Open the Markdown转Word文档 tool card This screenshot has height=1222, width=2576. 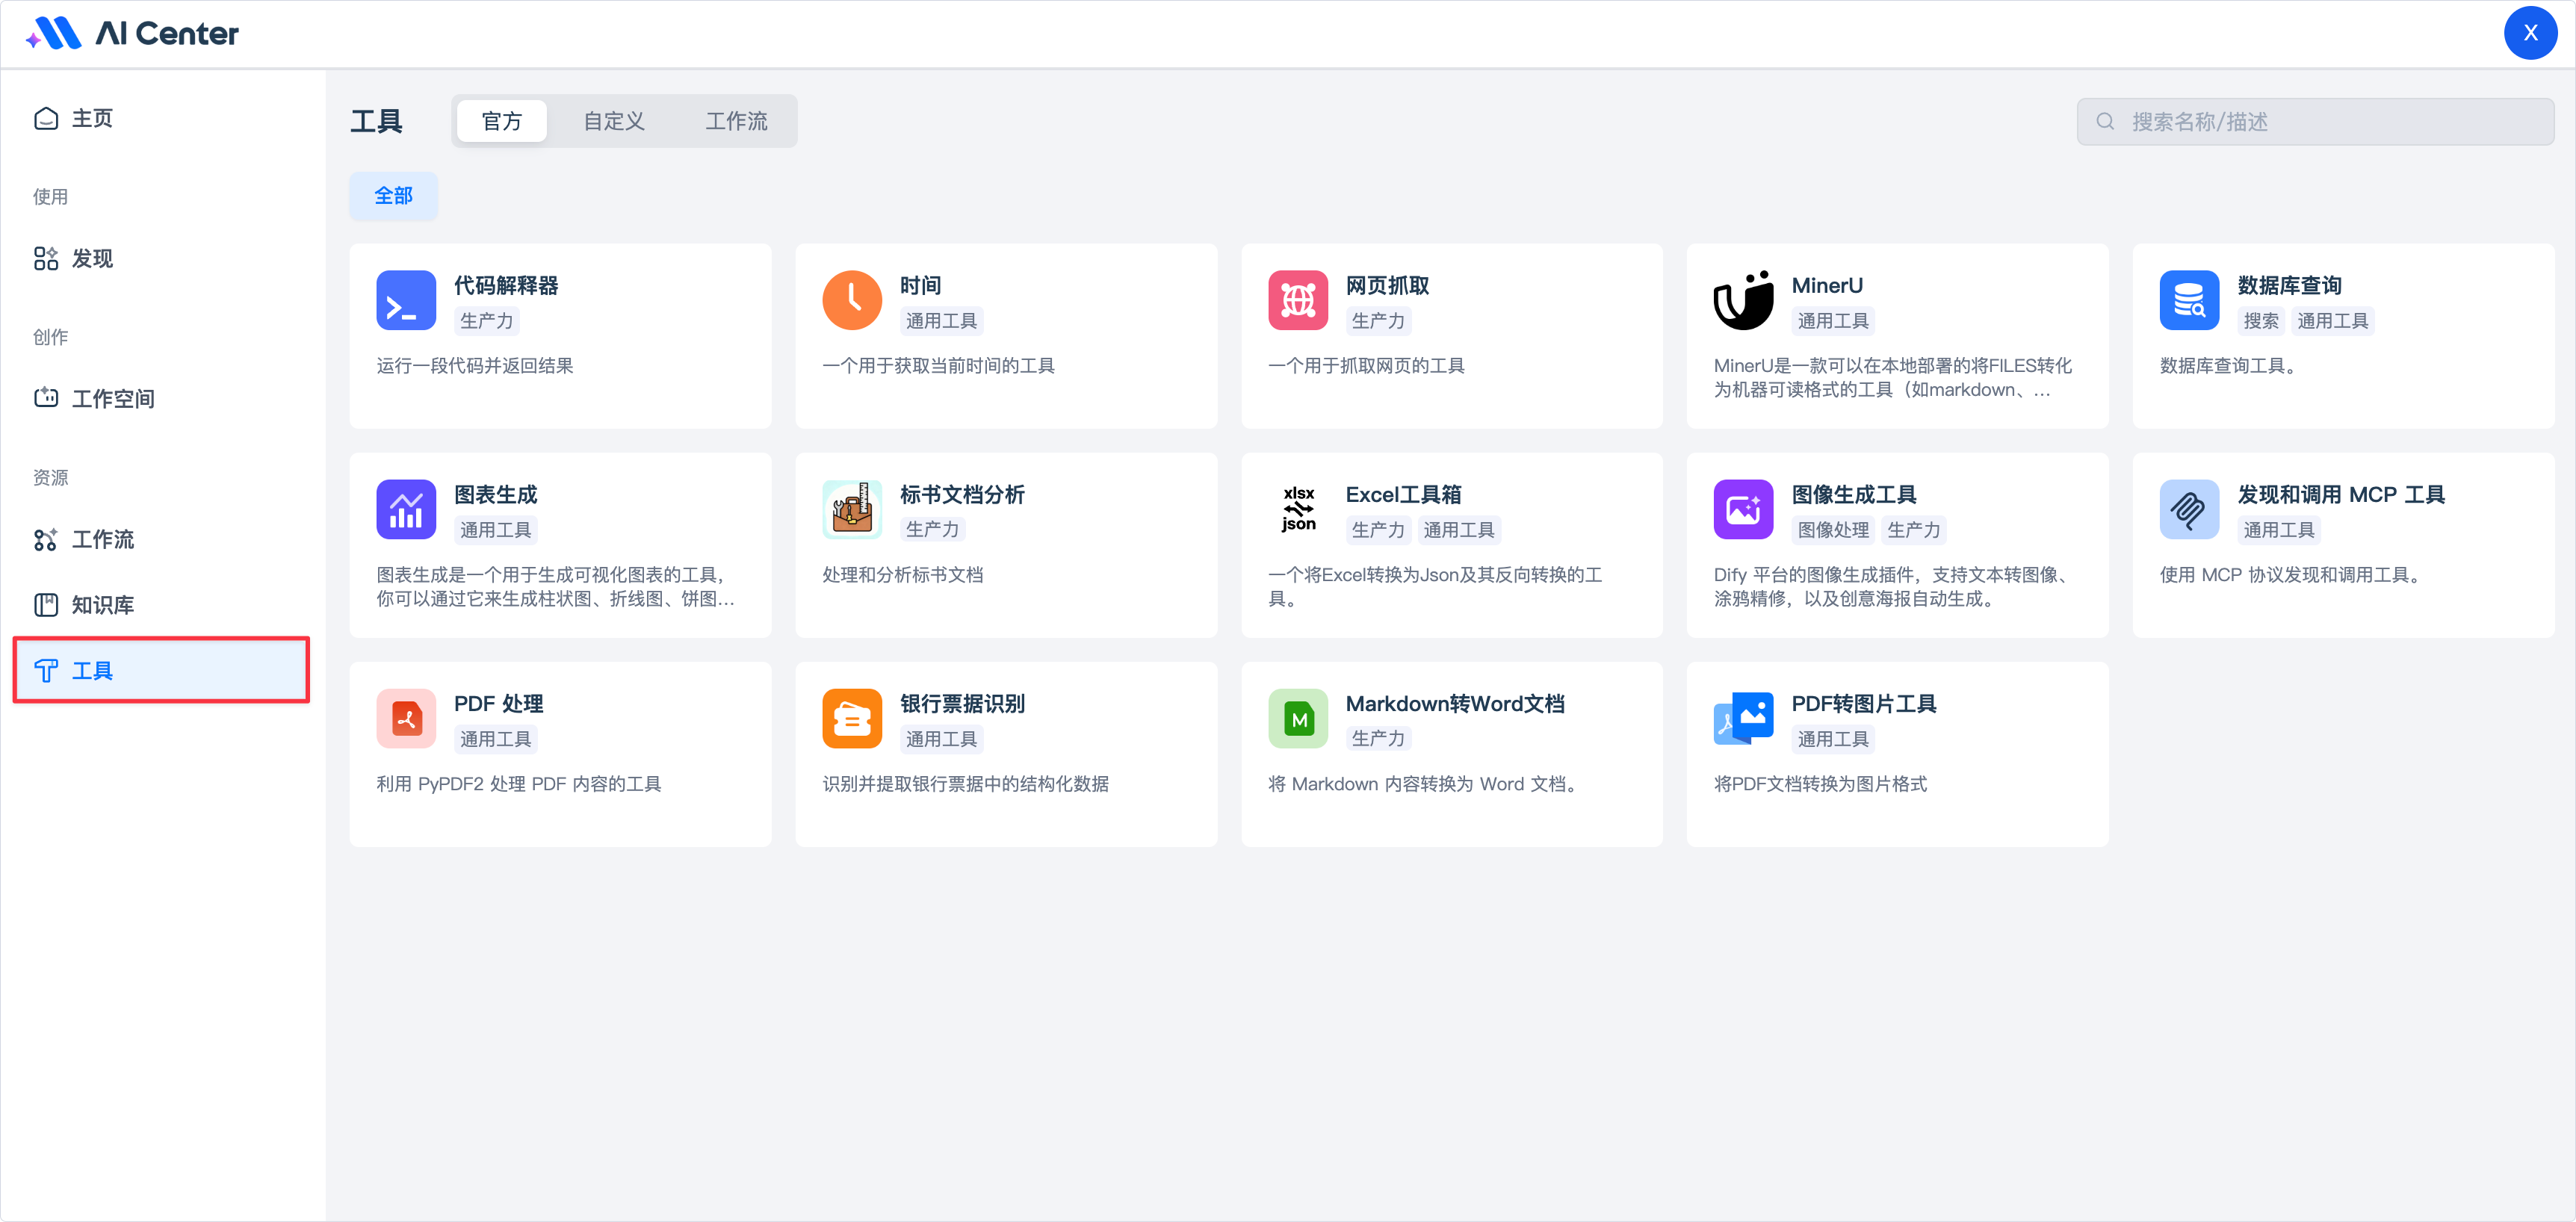pyautogui.click(x=1451, y=752)
